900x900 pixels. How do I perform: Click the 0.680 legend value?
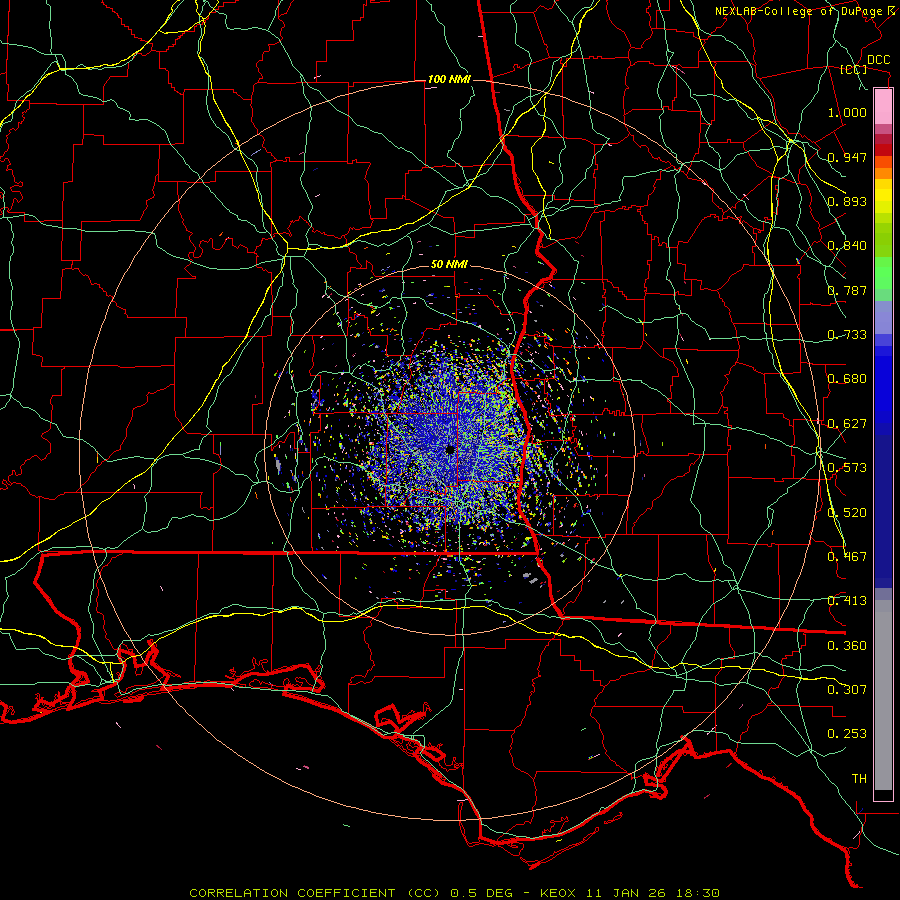(847, 379)
